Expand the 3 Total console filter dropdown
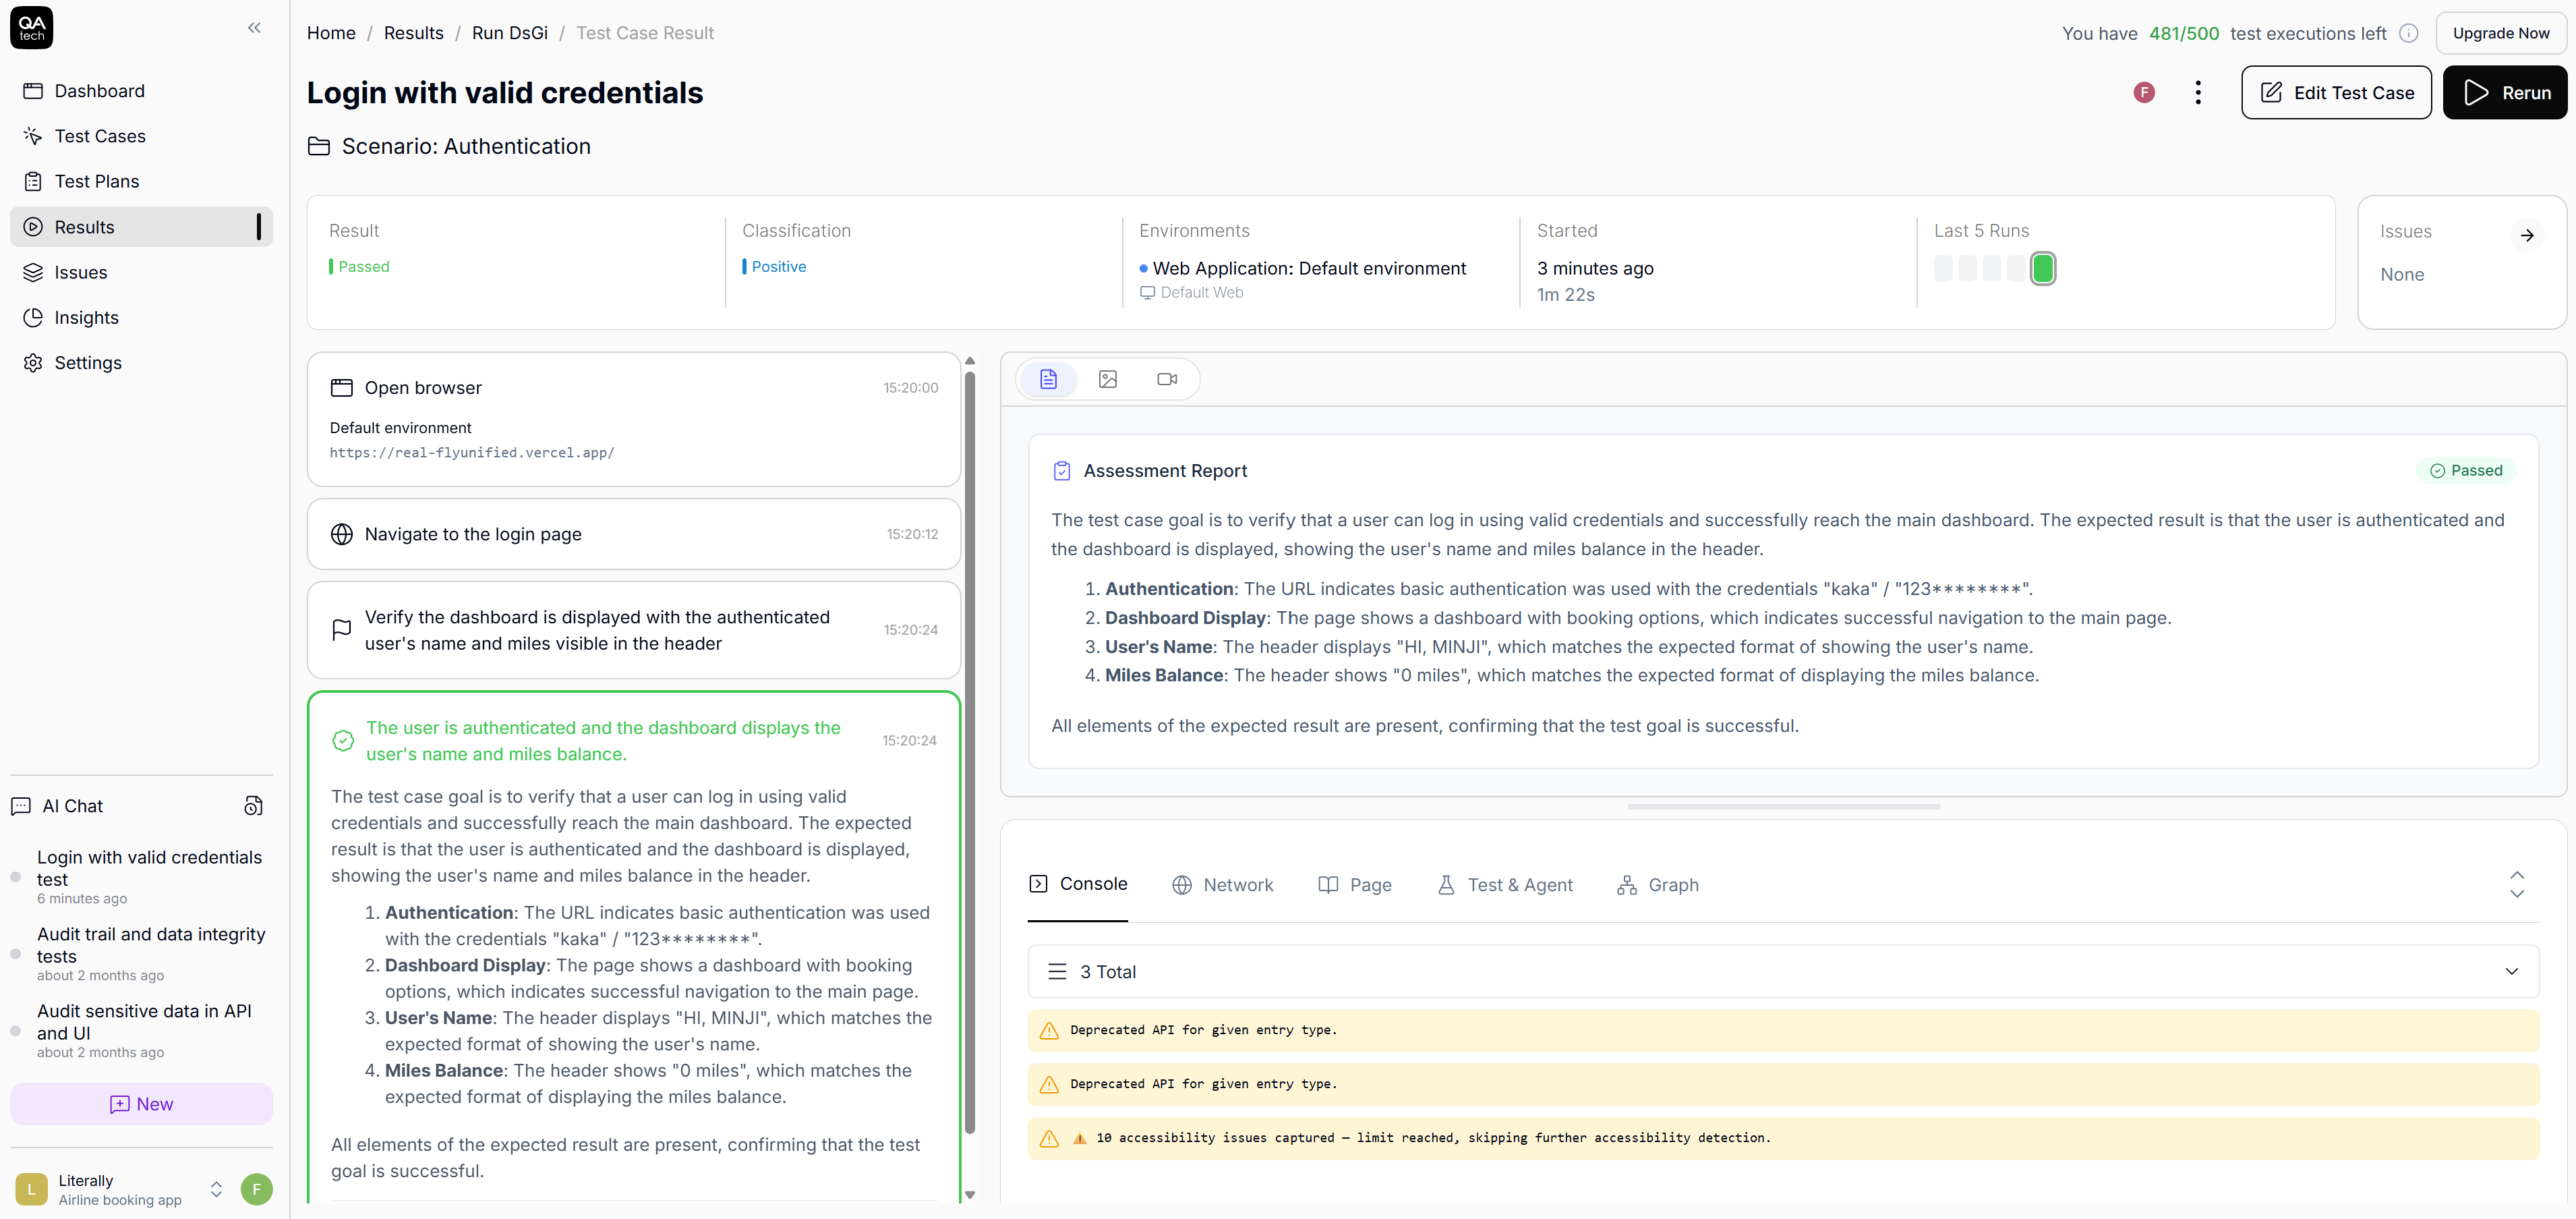The width and height of the screenshot is (2576, 1219). pos(2510,971)
